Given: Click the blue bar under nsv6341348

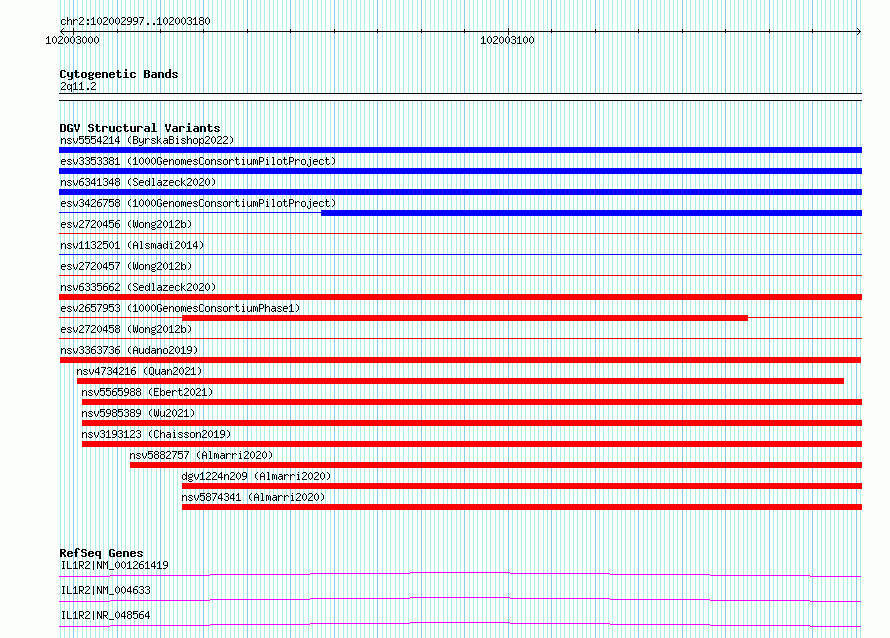Looking at the screenshot, I should click(x=460, y=192).
